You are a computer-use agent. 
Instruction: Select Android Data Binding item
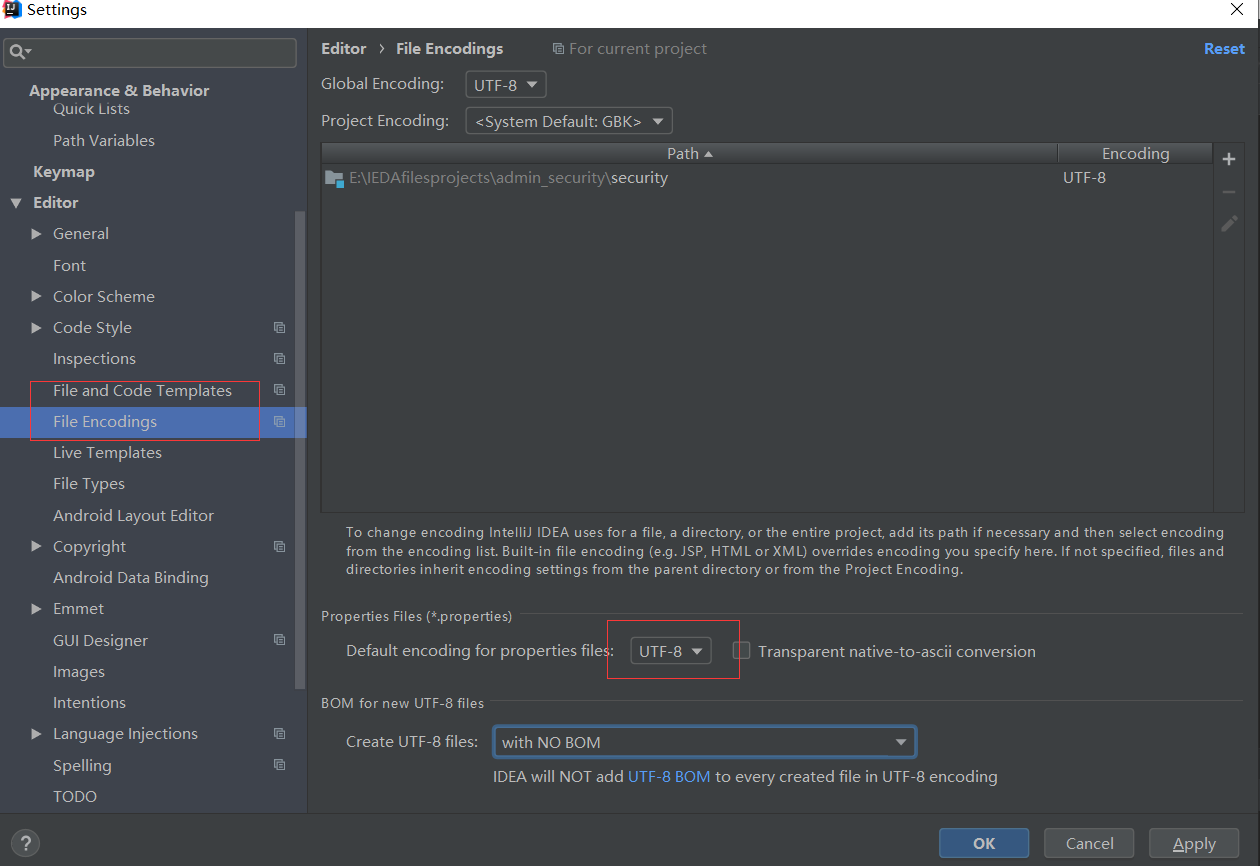point(131,578)
